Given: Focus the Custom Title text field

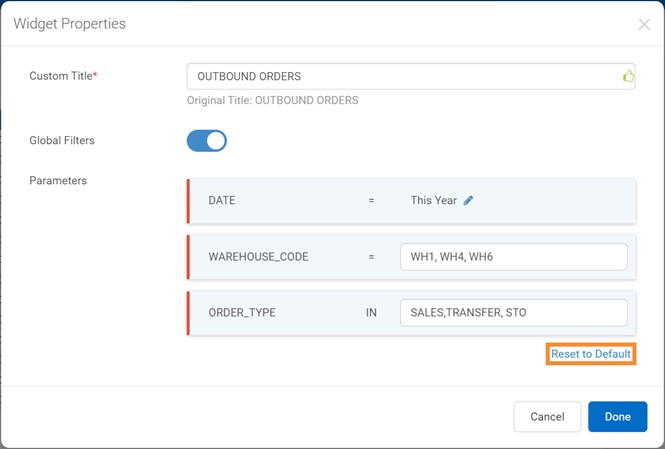Looking at the screenshot, I should click(x=400, y=76).
